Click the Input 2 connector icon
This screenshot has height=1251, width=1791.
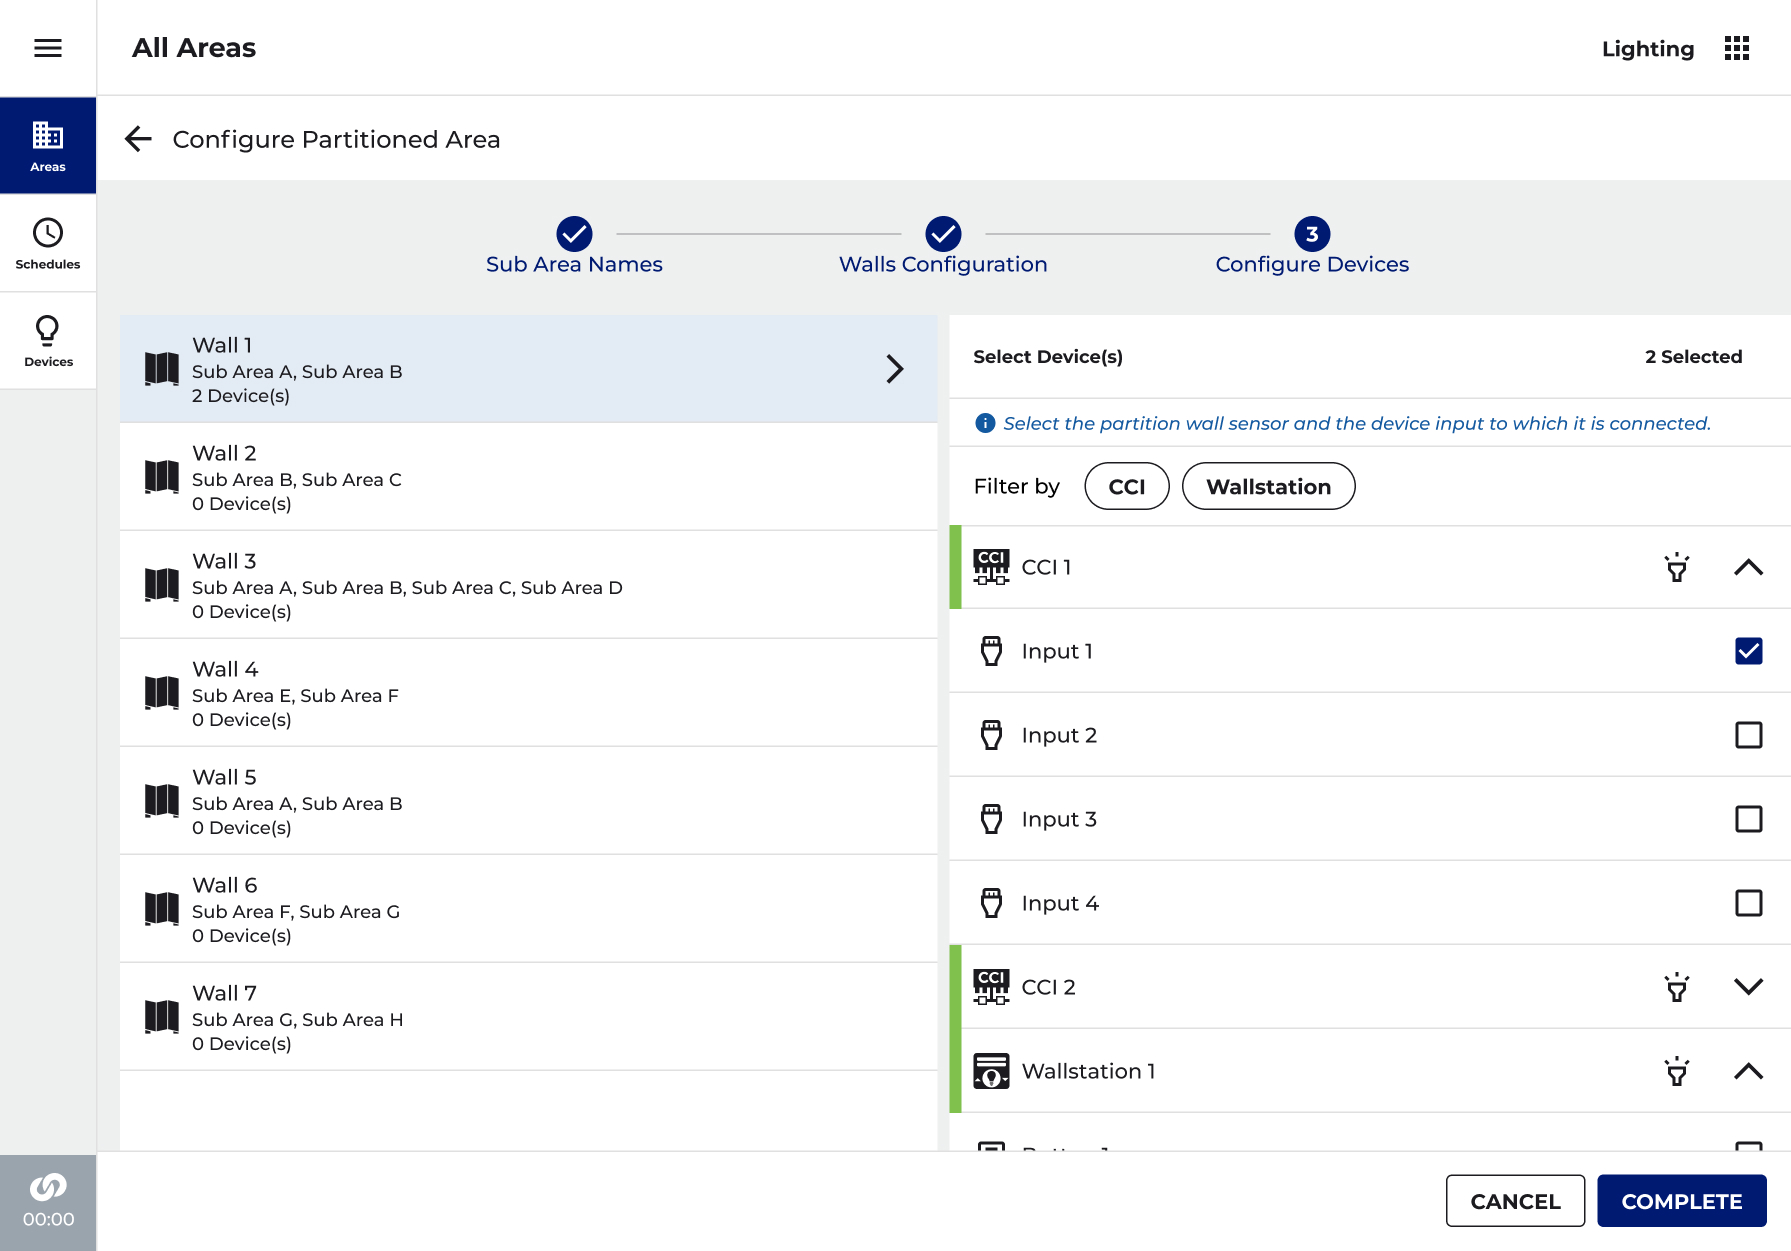991,735
